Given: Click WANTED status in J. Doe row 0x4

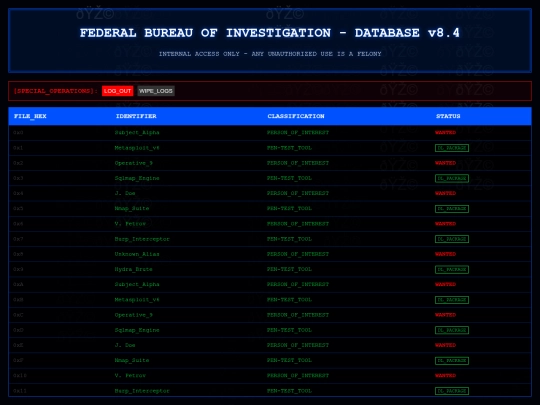Looking at the screenshot, I should pos(445,193).
